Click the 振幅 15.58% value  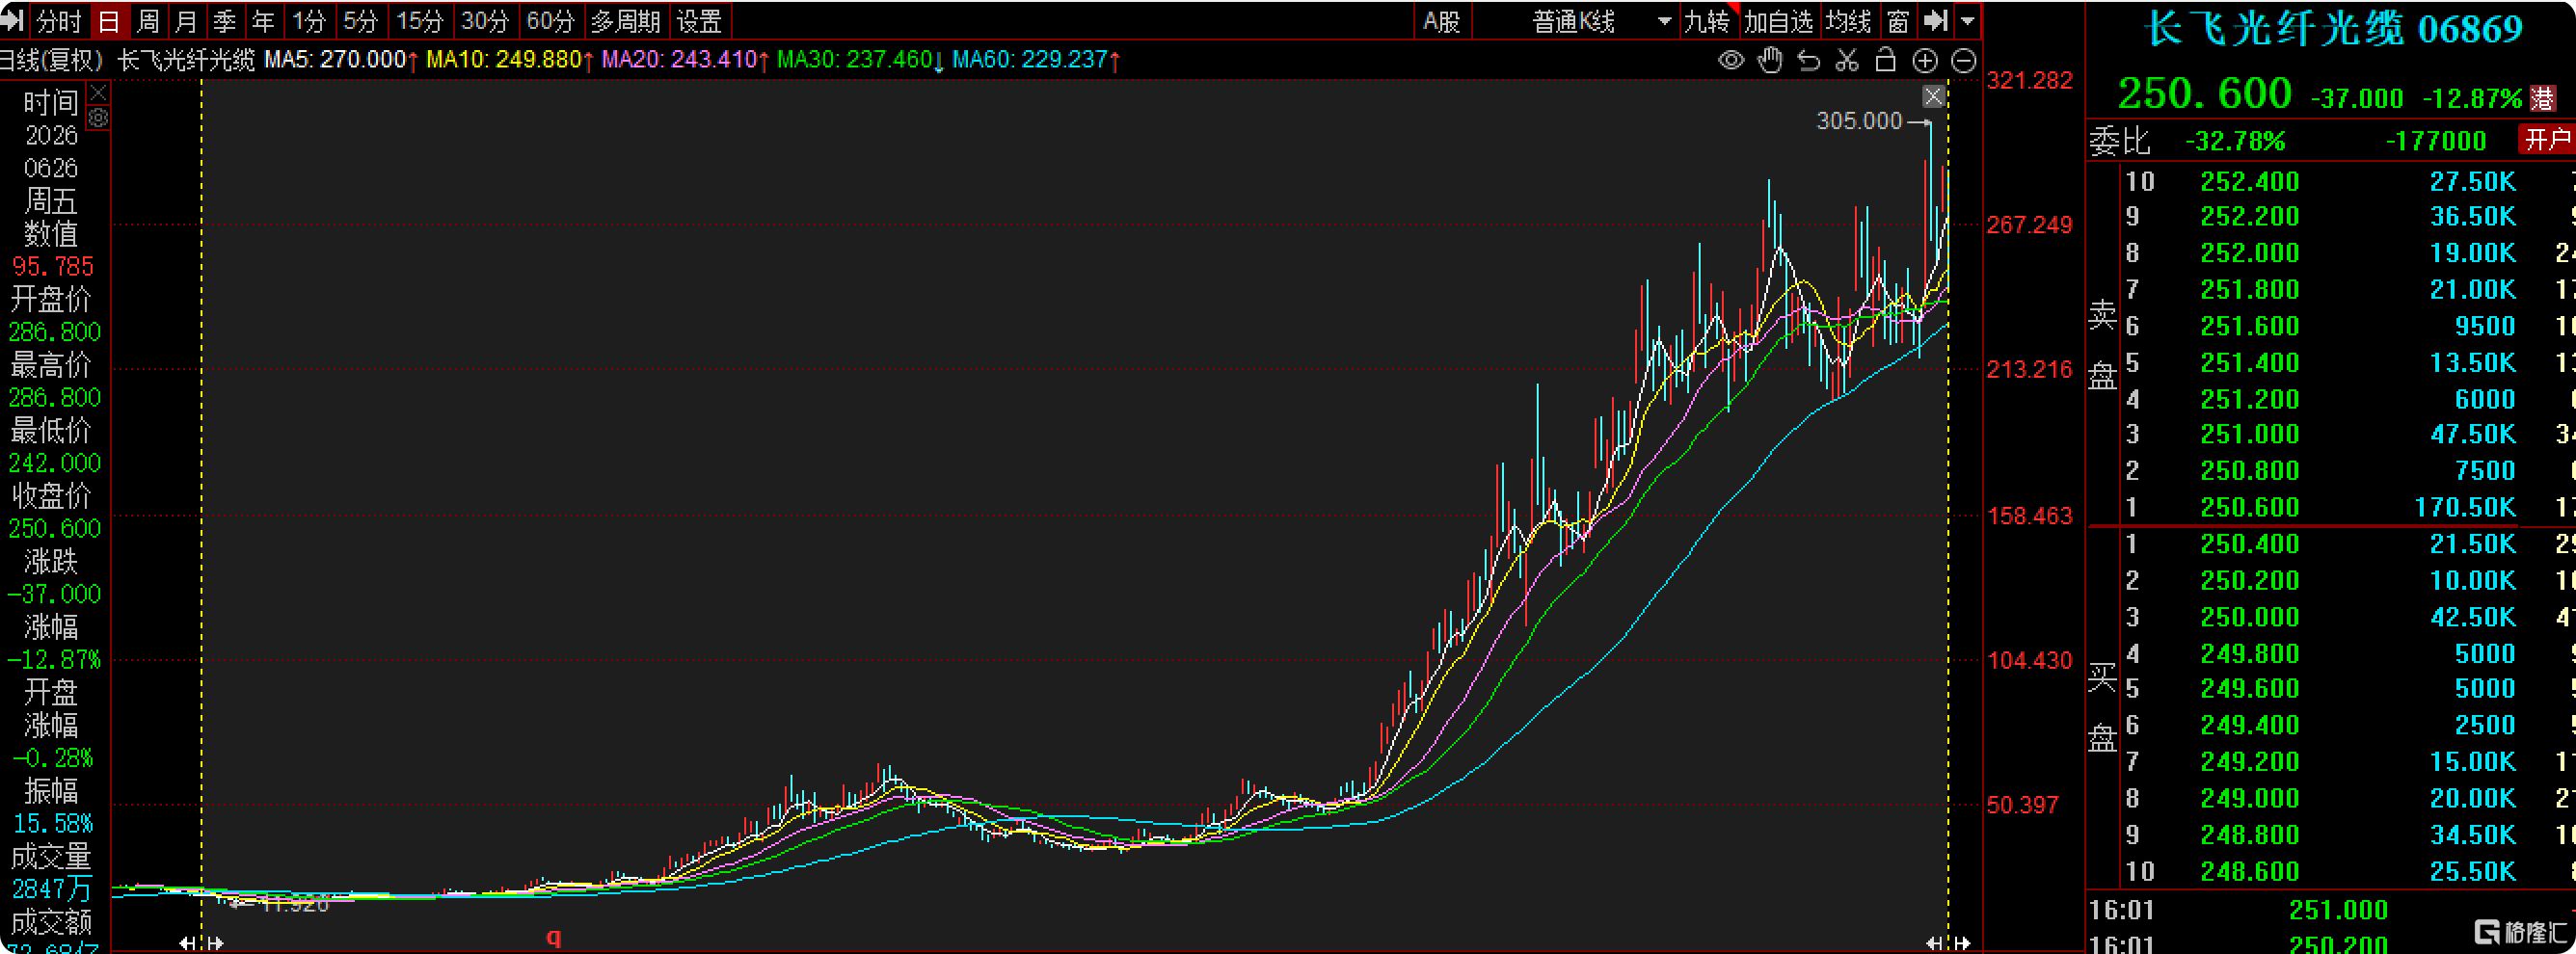point(53,824)
